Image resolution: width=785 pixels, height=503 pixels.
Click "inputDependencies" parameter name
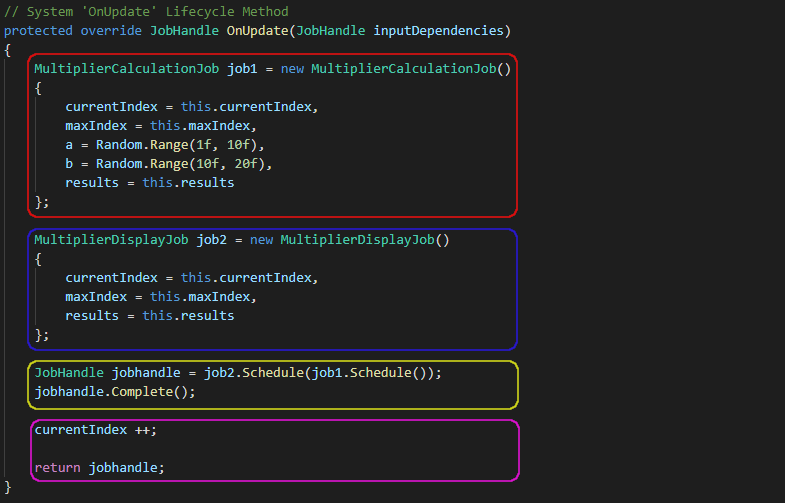tap(439, 31)
